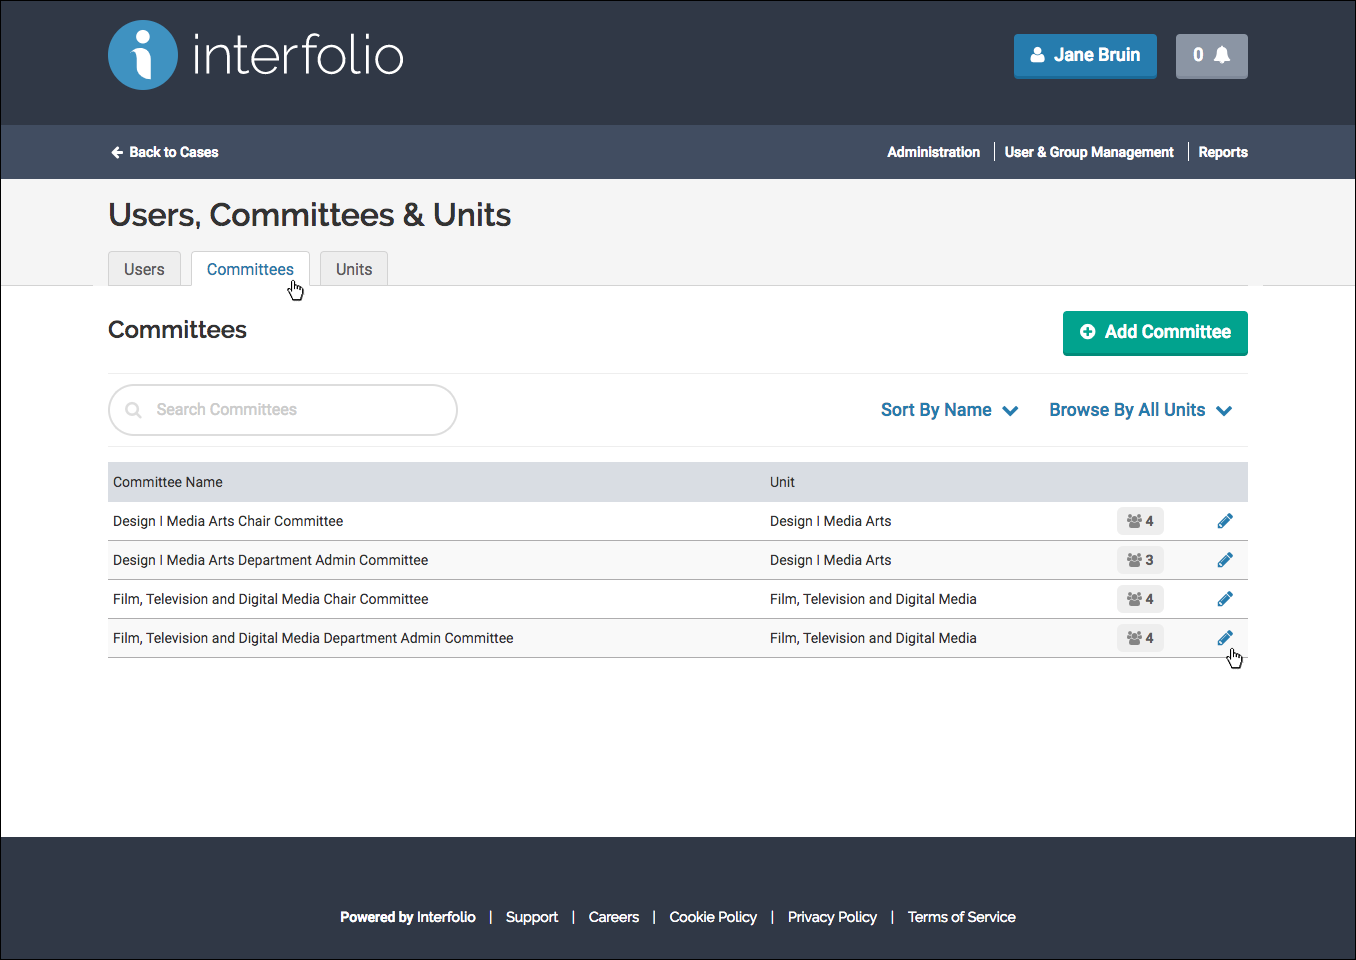Open the Support footer link

pyautogui.click(x=532, y=917)
